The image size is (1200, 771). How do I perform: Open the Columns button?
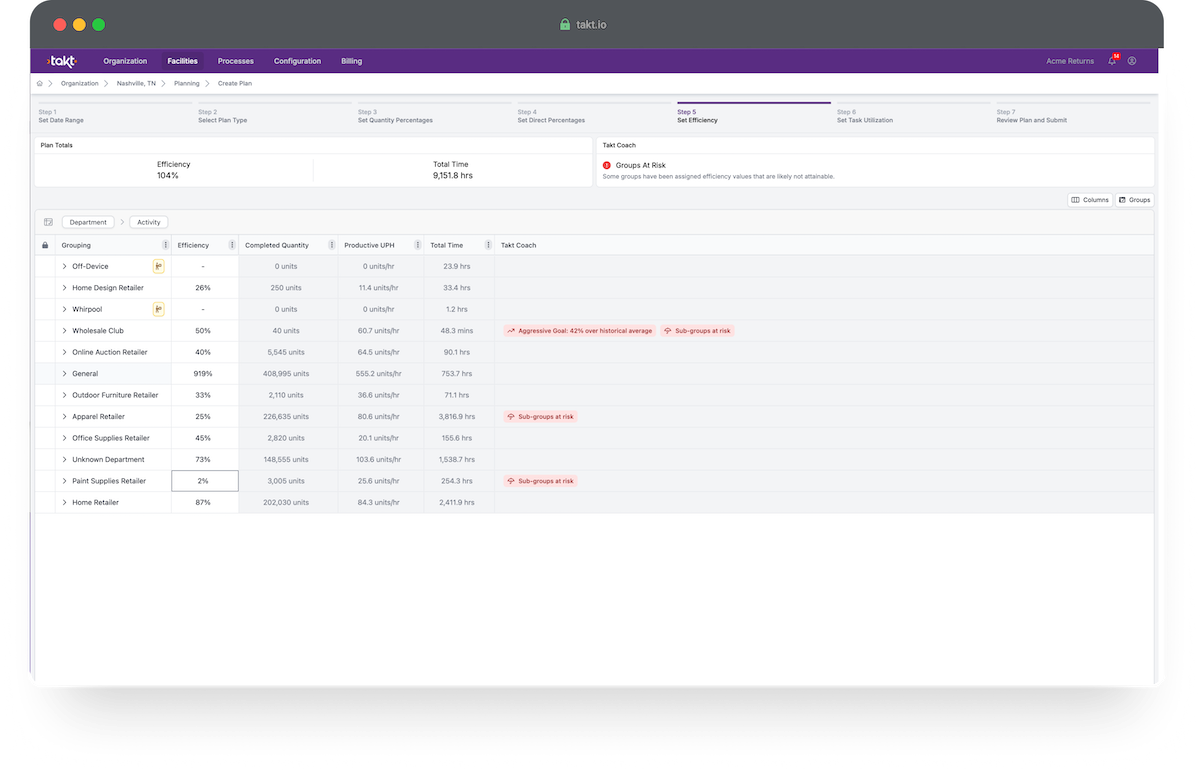point(1090,200)
